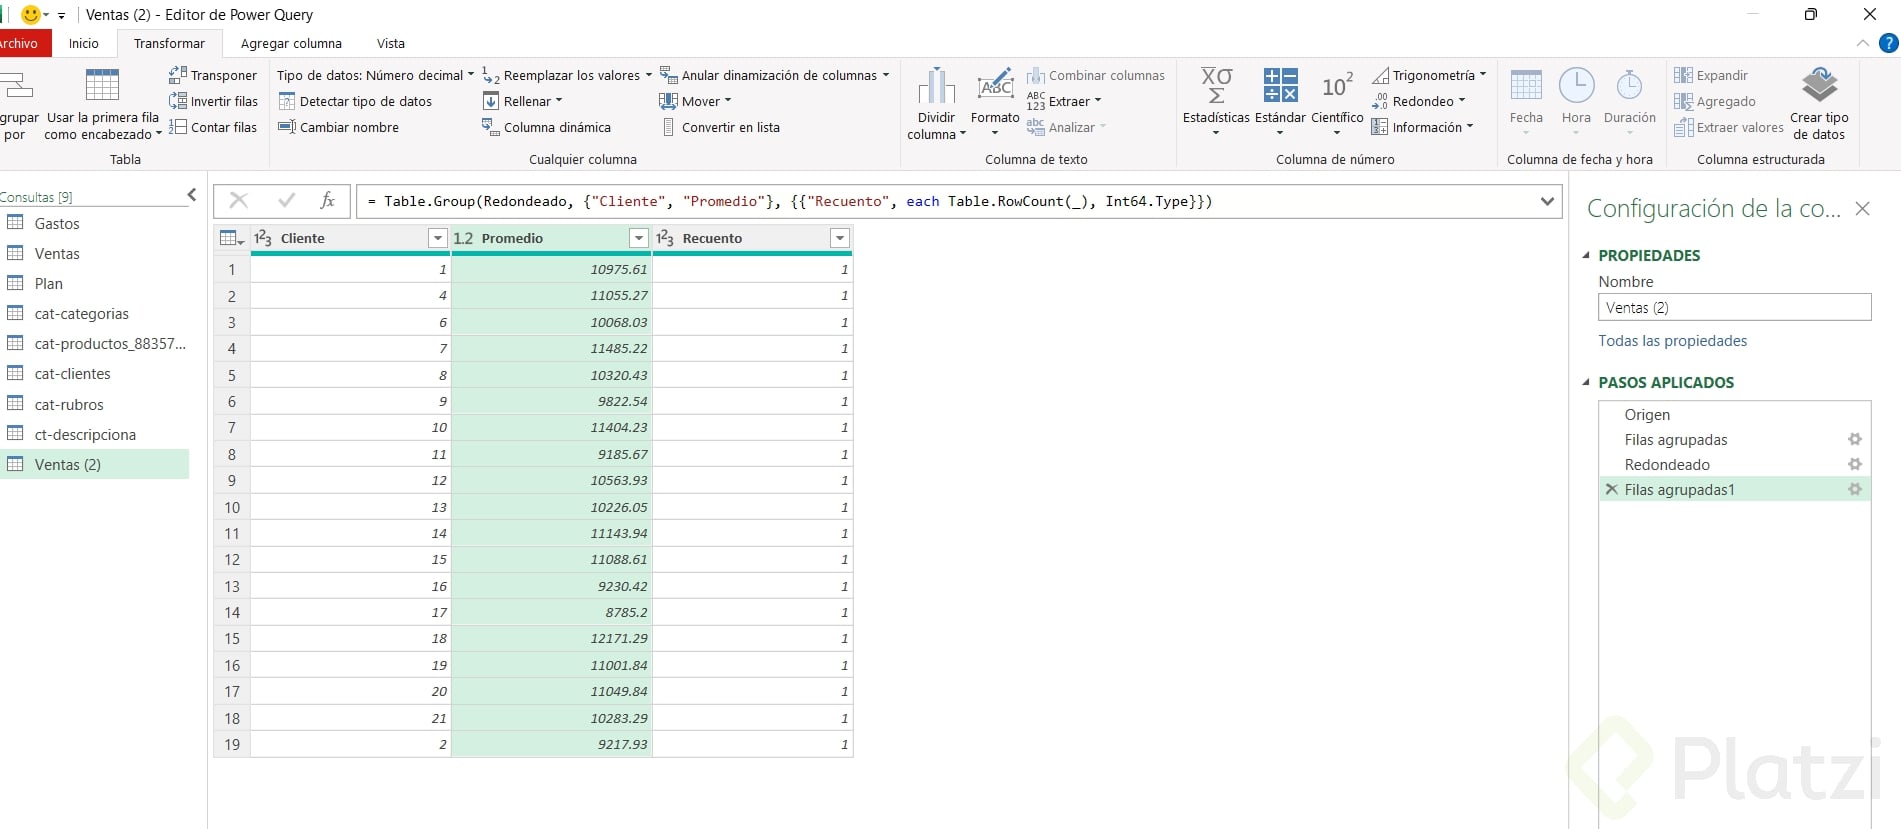Image resolution: width=1901 pixels, height=829 pixels.
Task: Open the Cliente column filter dropdown
Action: click(437, 238)
